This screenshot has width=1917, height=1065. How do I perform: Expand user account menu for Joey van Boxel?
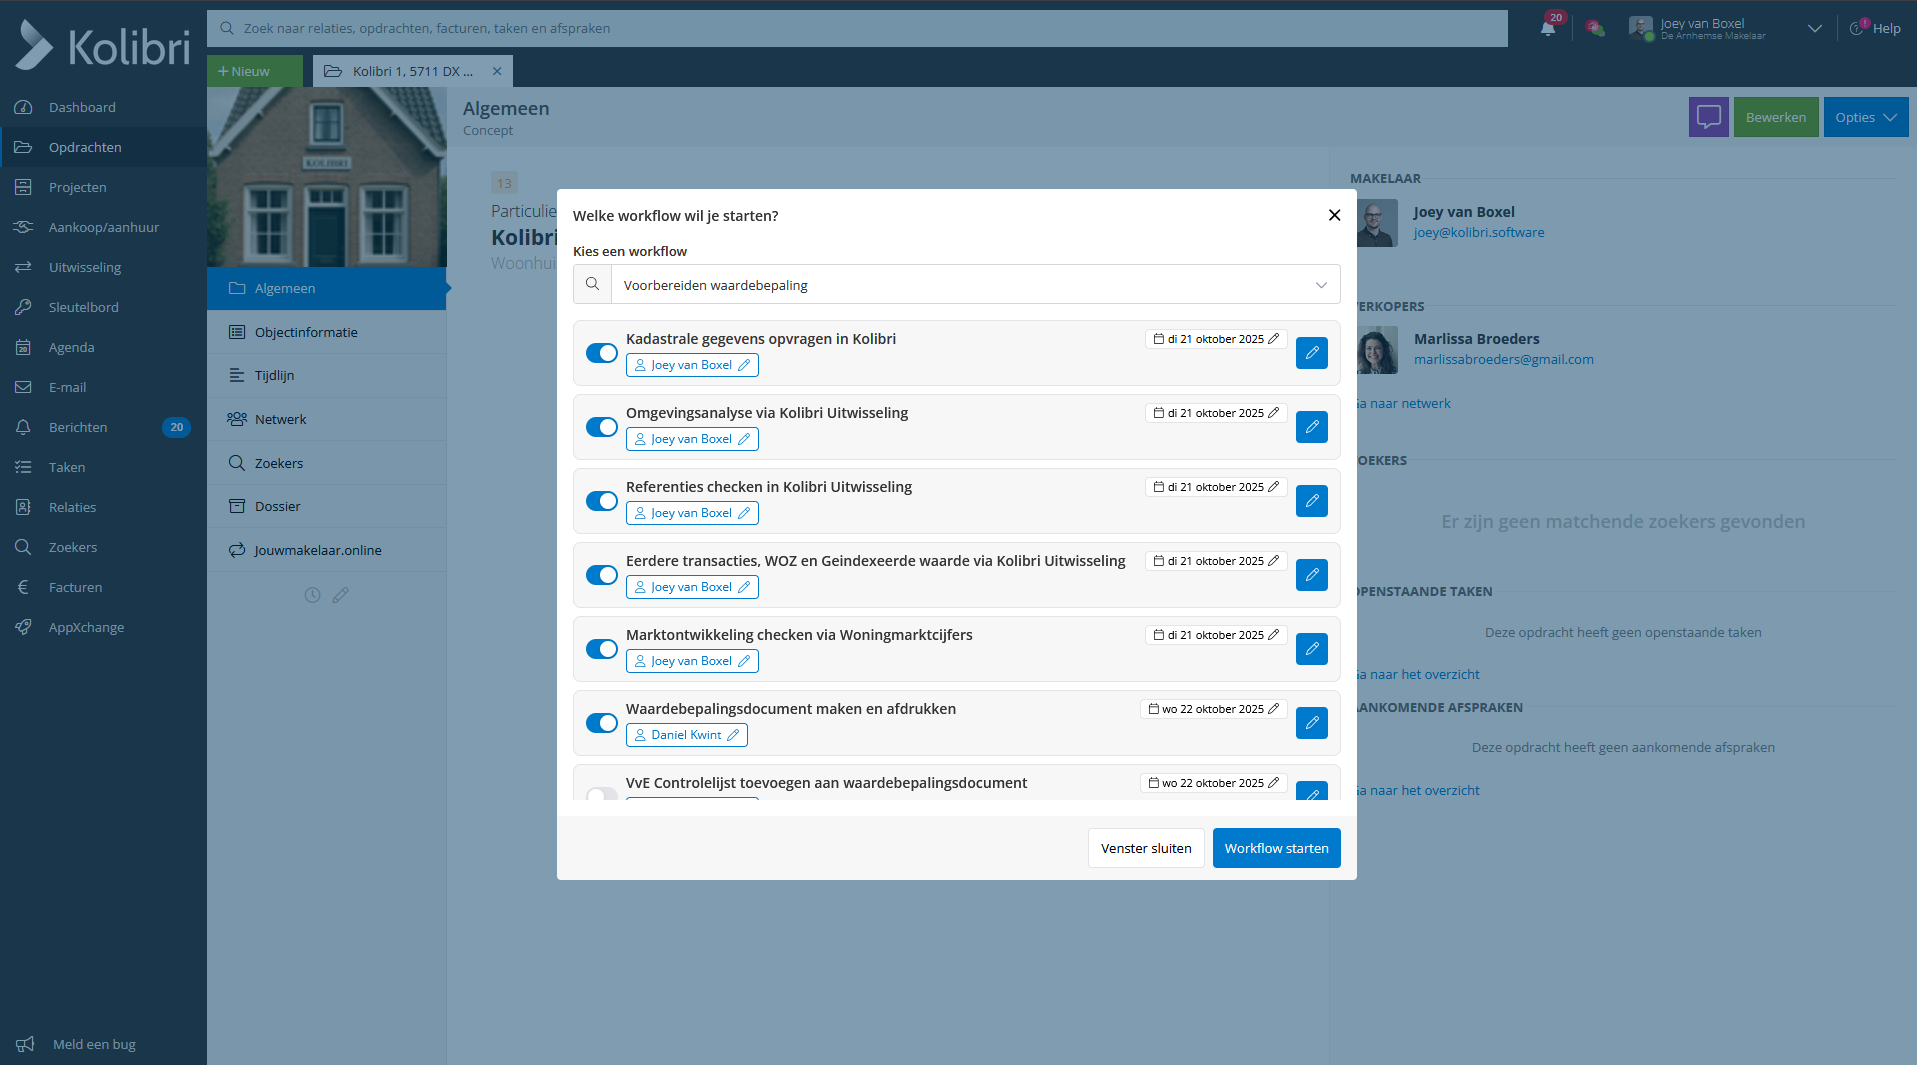1814,29
